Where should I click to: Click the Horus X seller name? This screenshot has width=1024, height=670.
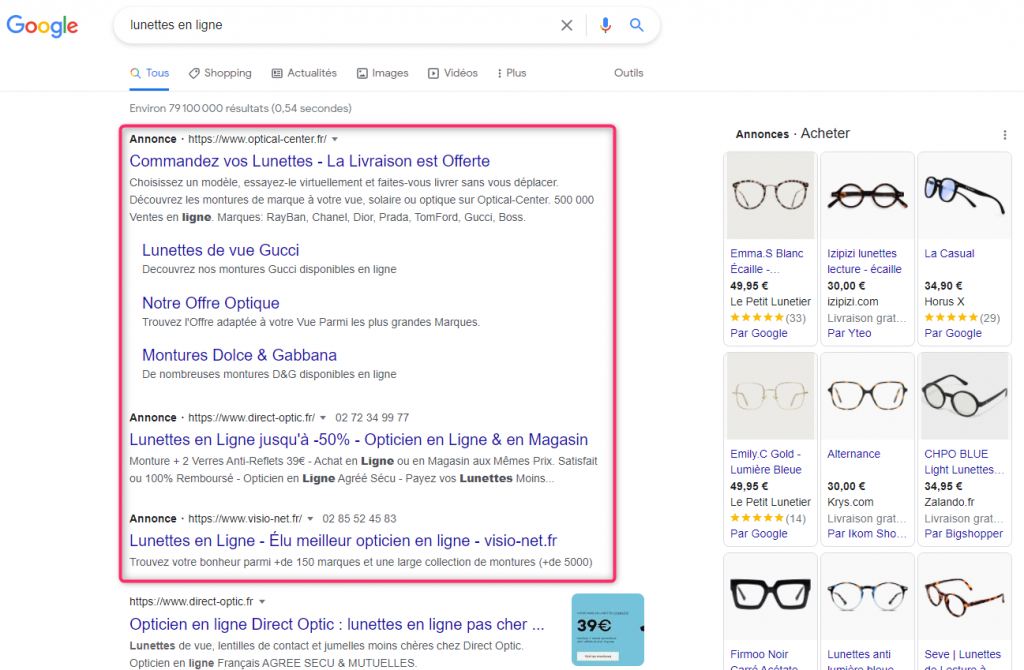[x=944, y=302]
